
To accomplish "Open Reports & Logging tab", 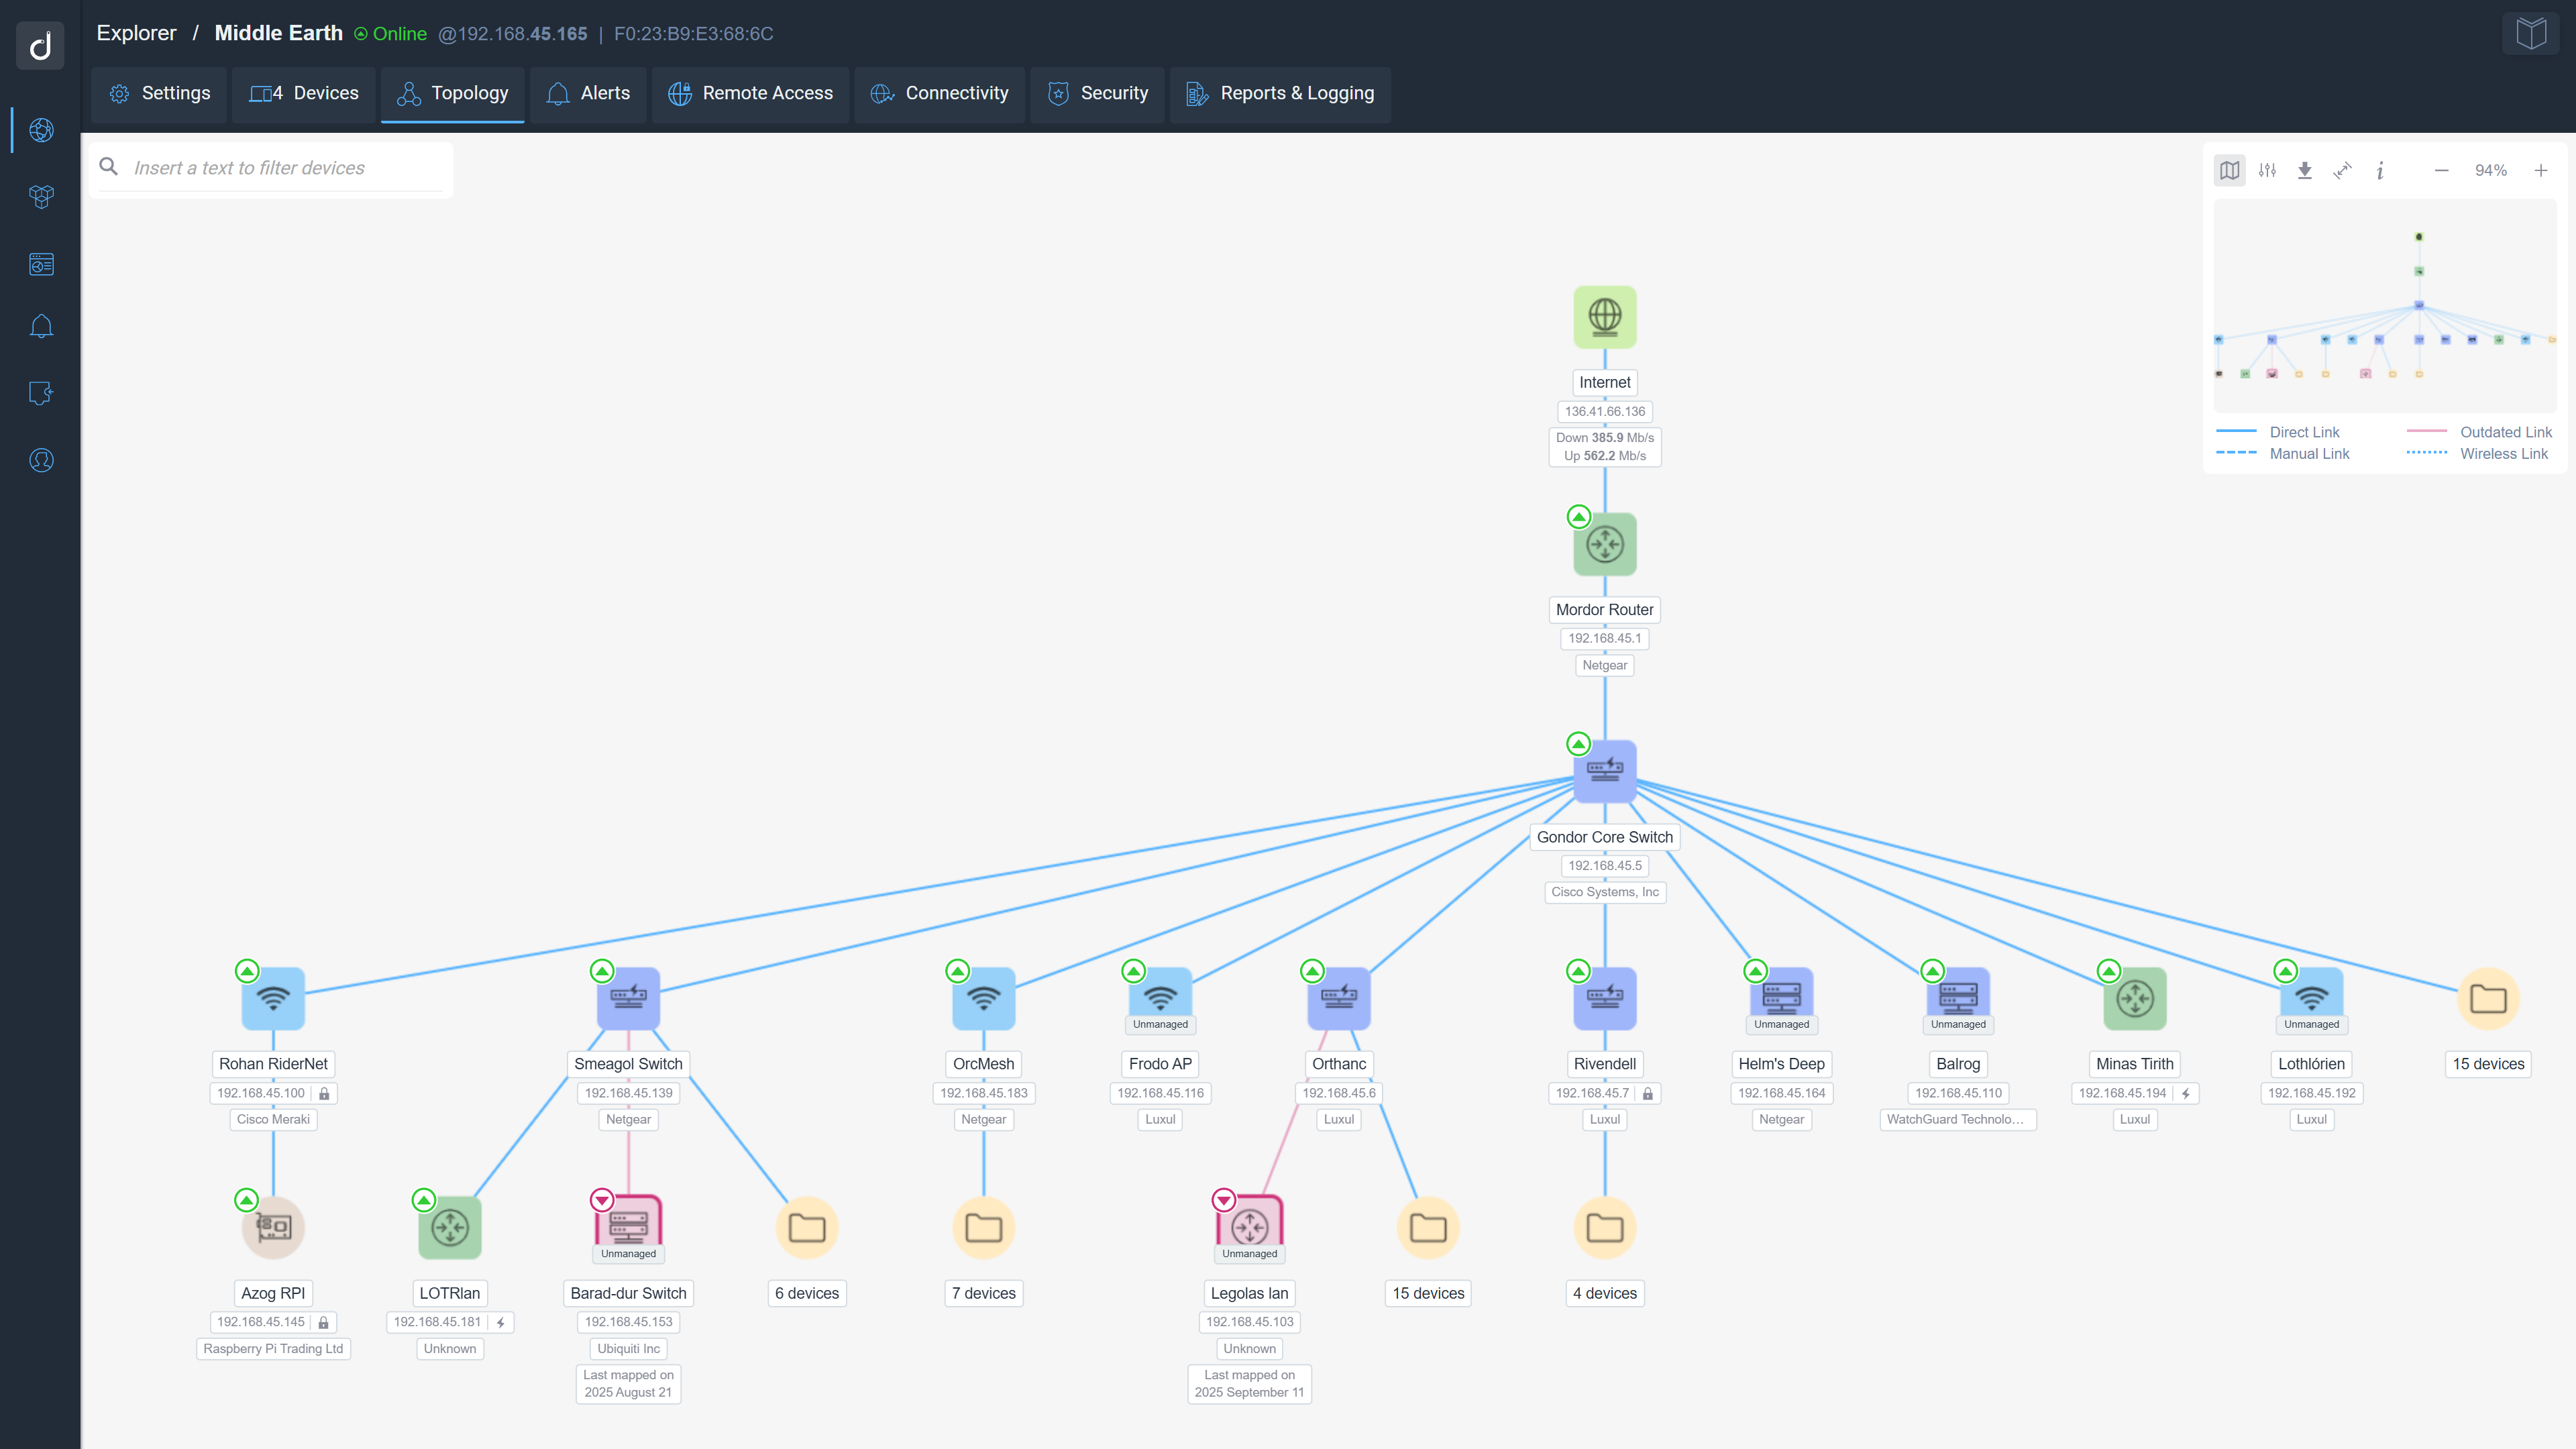I will [1280, 94].
